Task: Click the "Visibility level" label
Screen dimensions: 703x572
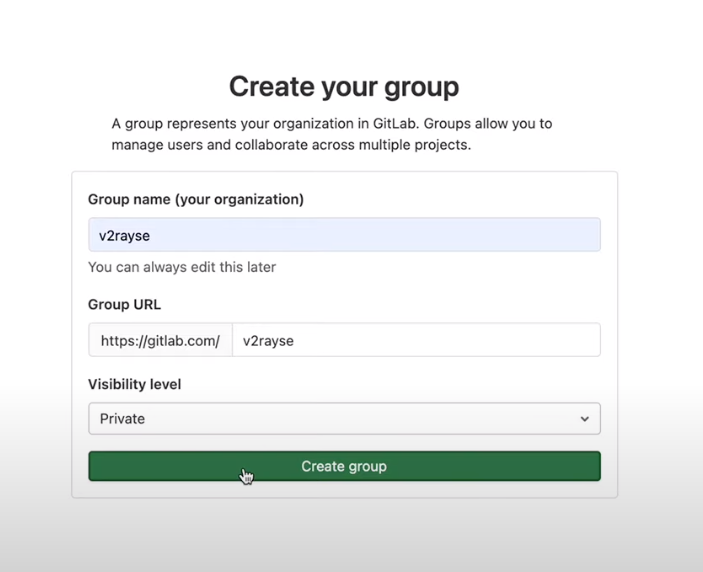Action: pos(135,384)
